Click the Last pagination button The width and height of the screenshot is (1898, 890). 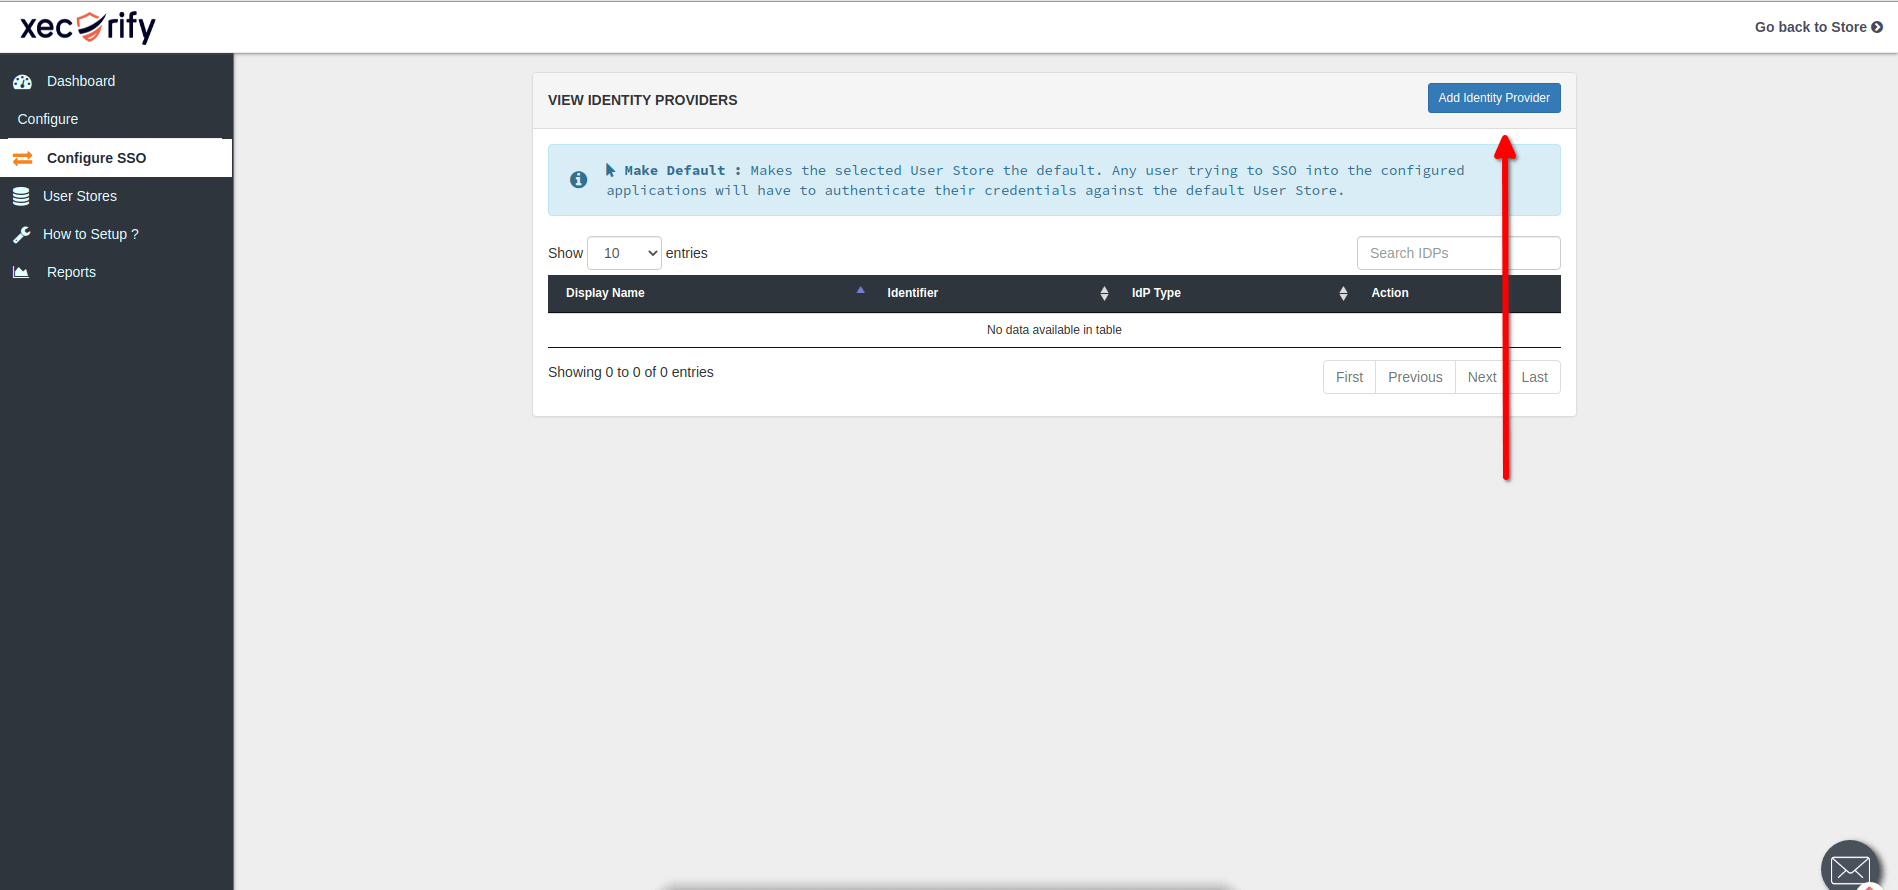click(1534, 377)
